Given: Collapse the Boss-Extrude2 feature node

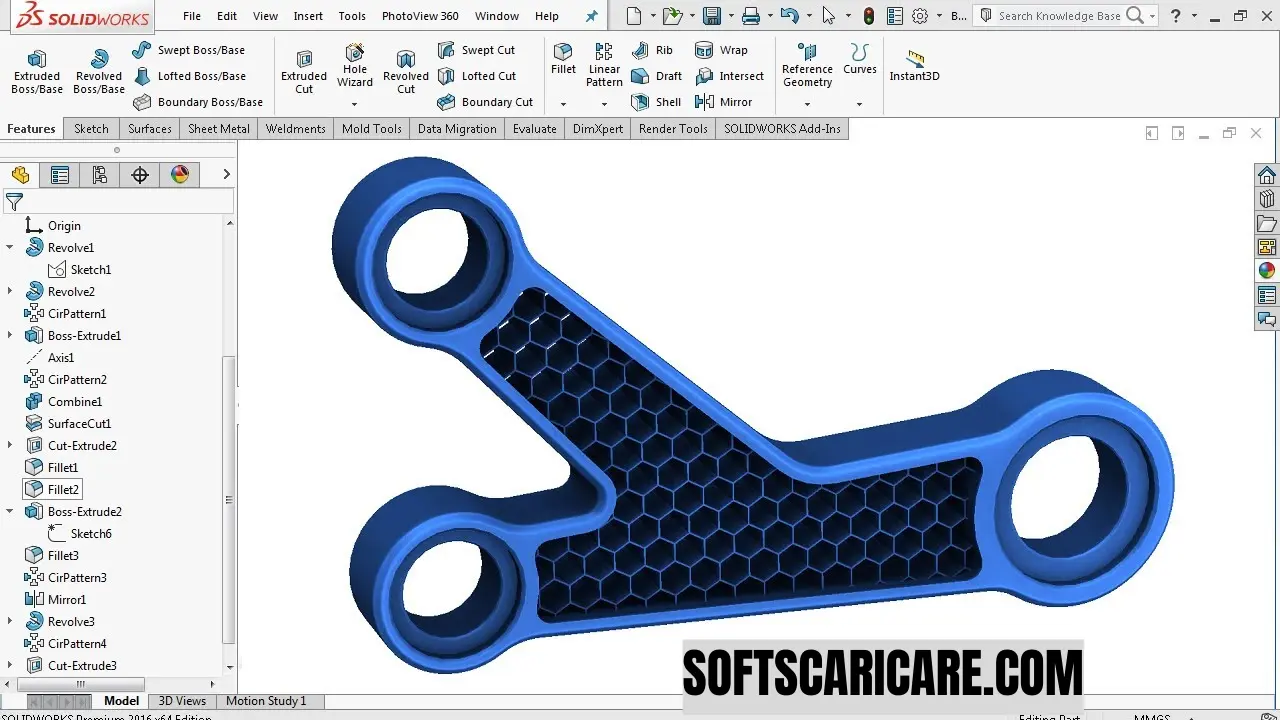Looking at the screenshot, I should pyautogui.click(x=10, y=511).
